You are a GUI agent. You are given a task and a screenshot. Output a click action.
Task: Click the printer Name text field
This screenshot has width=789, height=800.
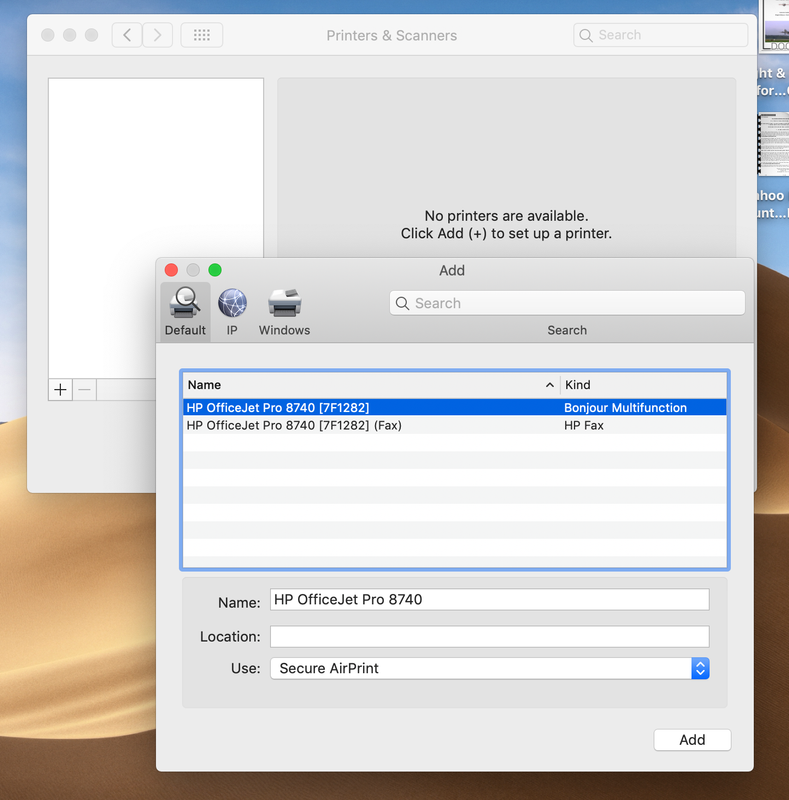tap(489, 600)
